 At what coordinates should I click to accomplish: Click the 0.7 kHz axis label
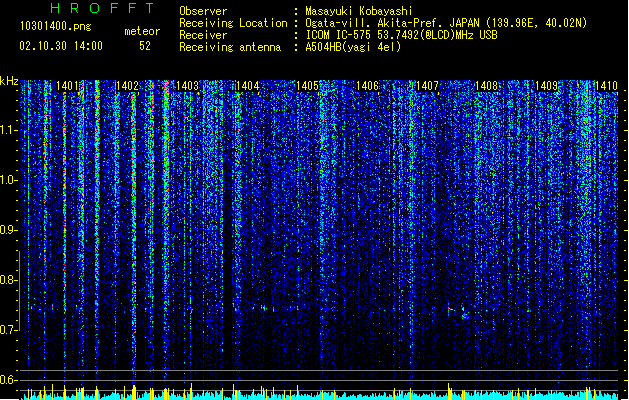coord(9,330)
